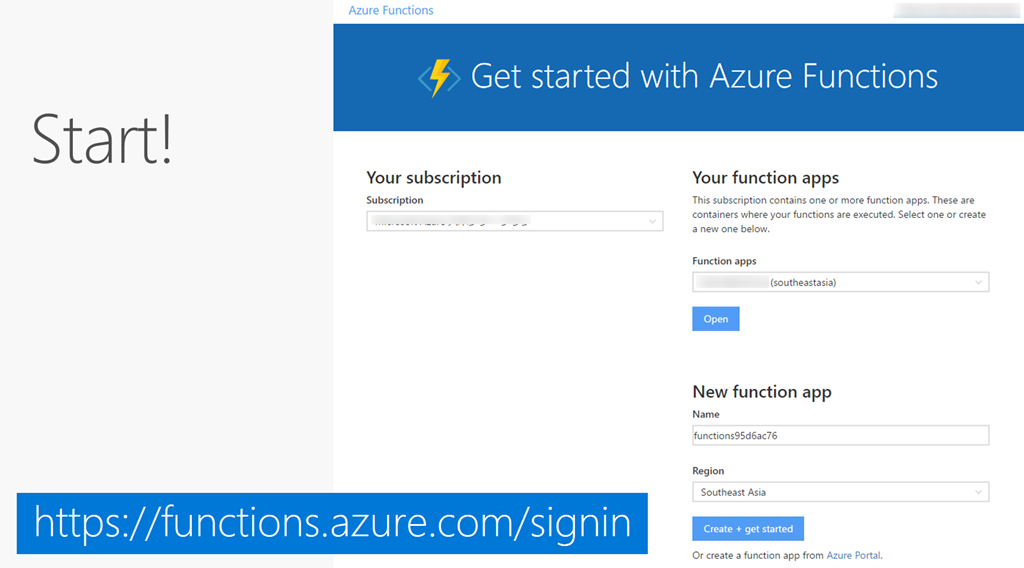The height and width of the screenshot is (568, 1024).
Task: Open the Subscription combo box
Action: (514, 221)
